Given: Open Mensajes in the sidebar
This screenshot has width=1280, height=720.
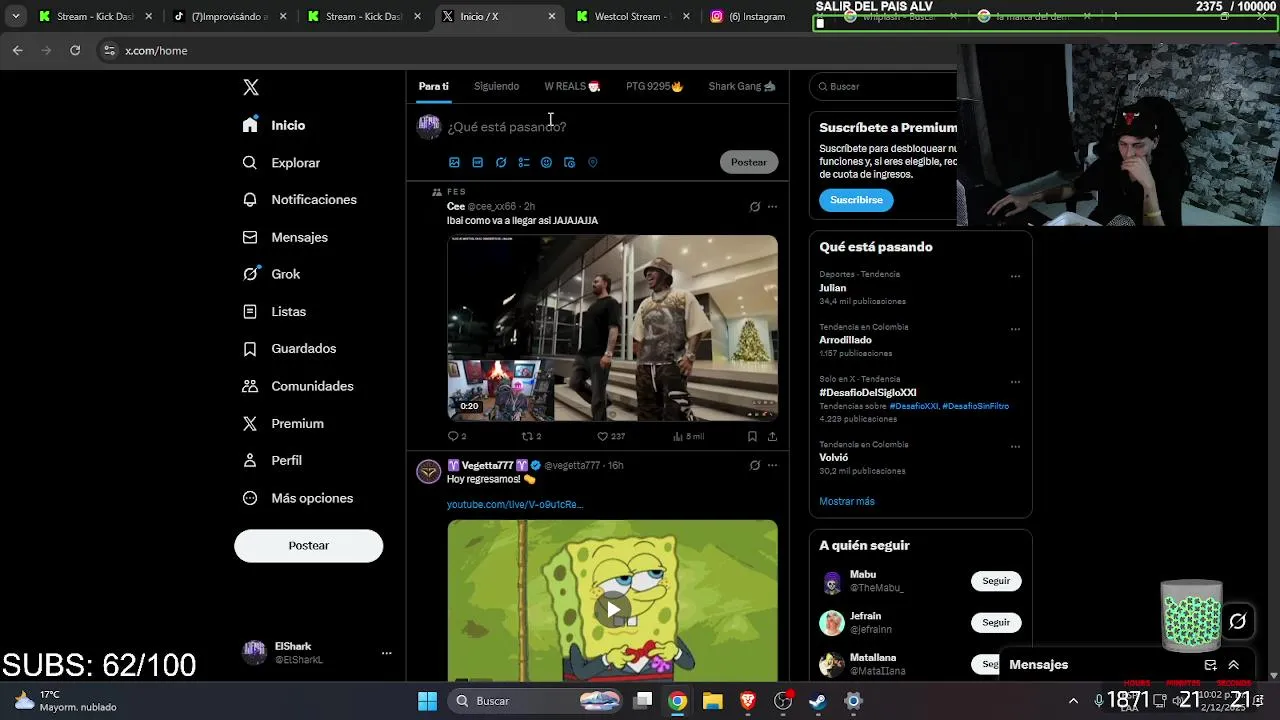Looking at the screenshot, I should pos(285,237).
